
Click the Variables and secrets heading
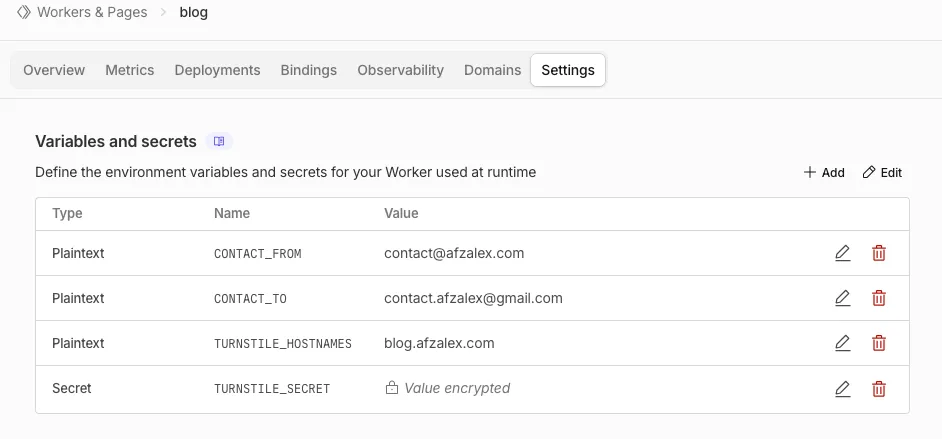116,142
